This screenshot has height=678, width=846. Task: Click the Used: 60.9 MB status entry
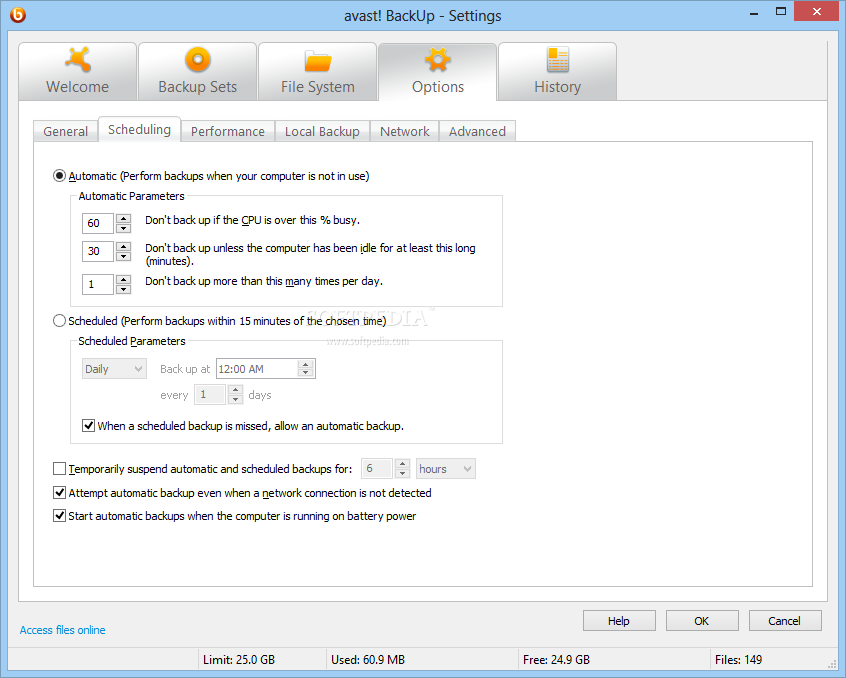[x=368, y=659]
